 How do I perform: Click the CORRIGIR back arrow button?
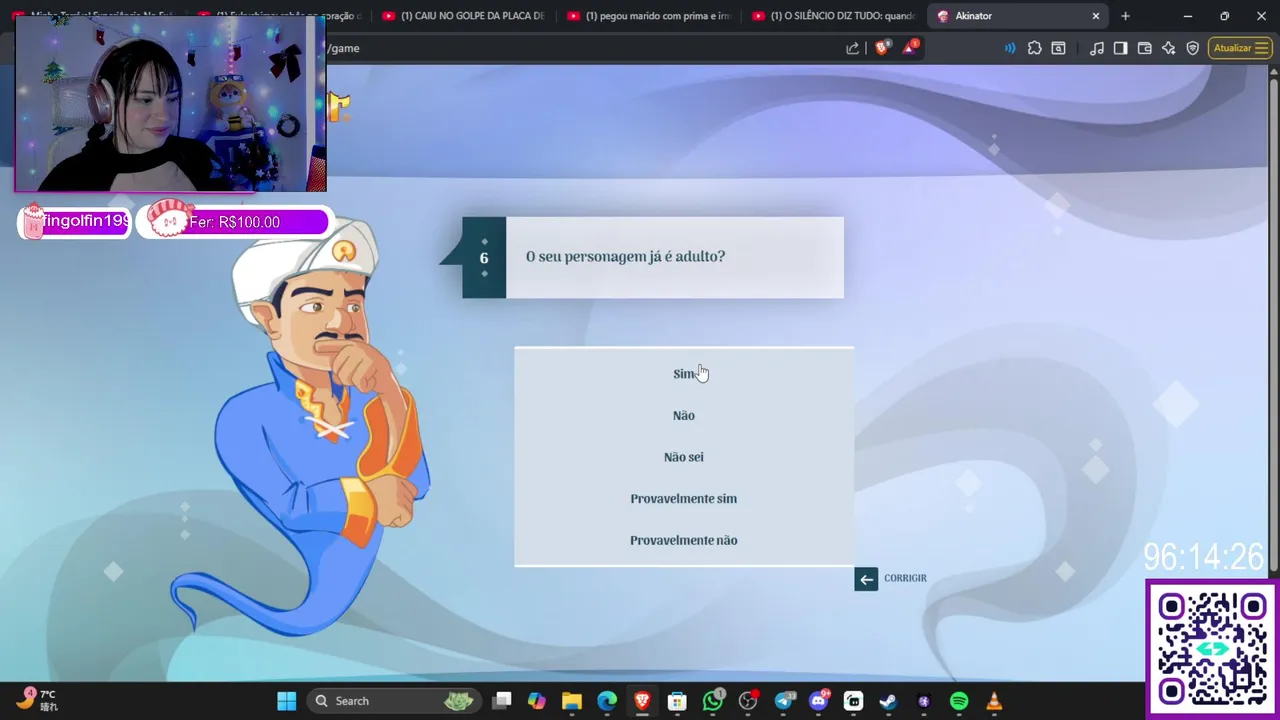[x=866, y=579]
